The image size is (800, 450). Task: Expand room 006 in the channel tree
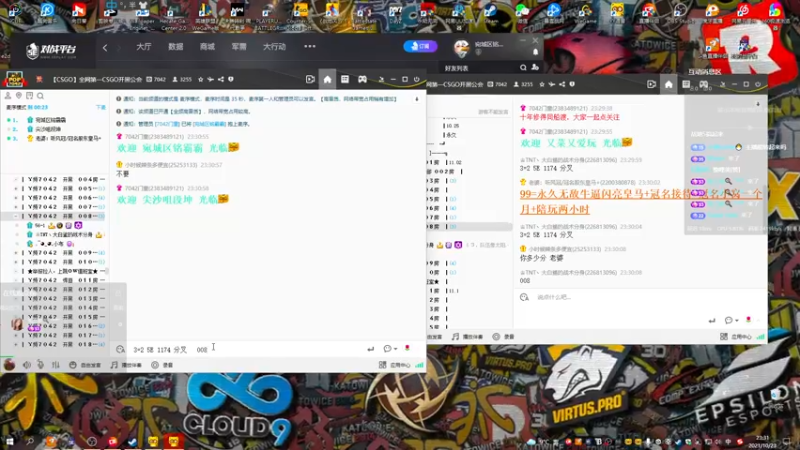pos(16,198)
